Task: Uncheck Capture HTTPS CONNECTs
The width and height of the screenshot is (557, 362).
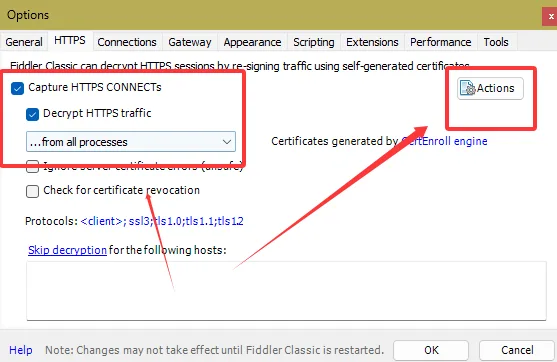Action: pyautogui.click(x=17, y=88)
